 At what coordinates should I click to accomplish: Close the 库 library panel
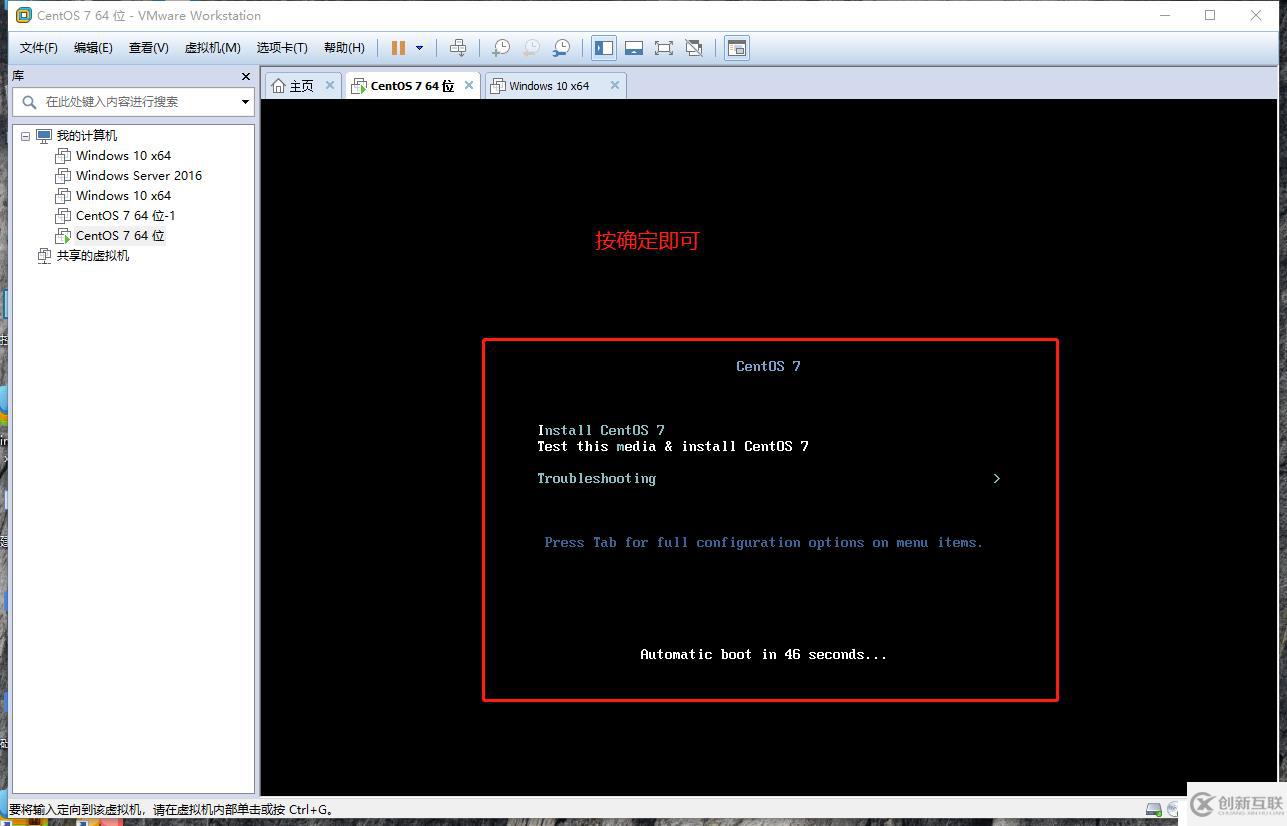click(x=246, y=76)
